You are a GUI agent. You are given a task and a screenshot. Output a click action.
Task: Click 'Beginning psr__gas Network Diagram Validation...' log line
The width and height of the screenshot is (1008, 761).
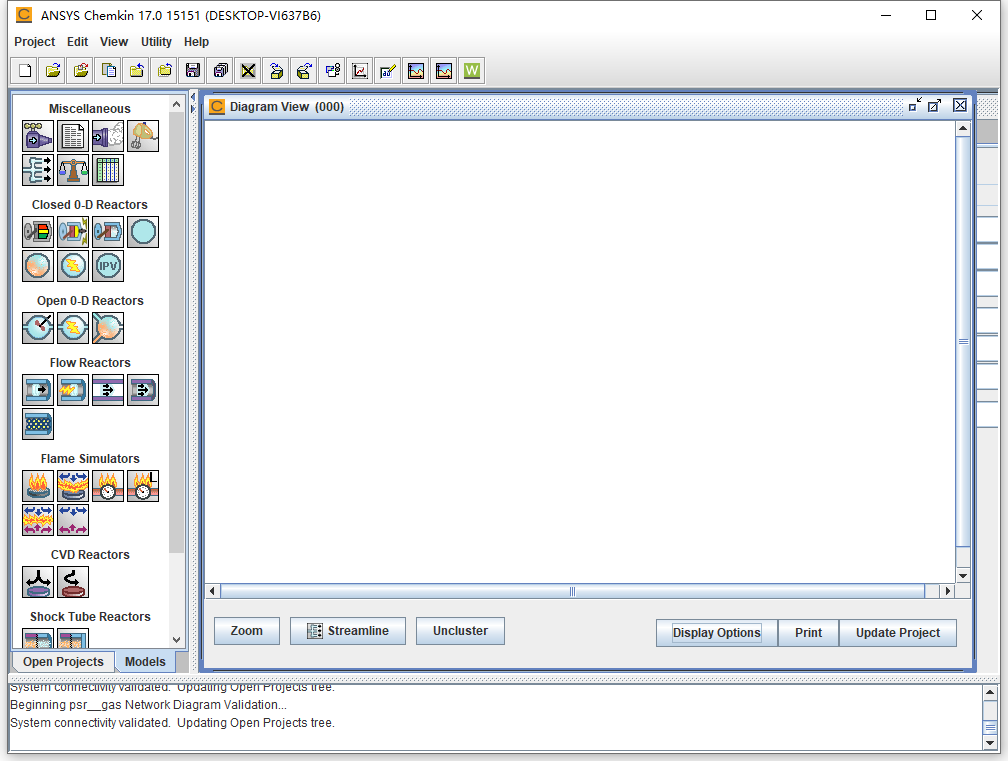point(148,704)
